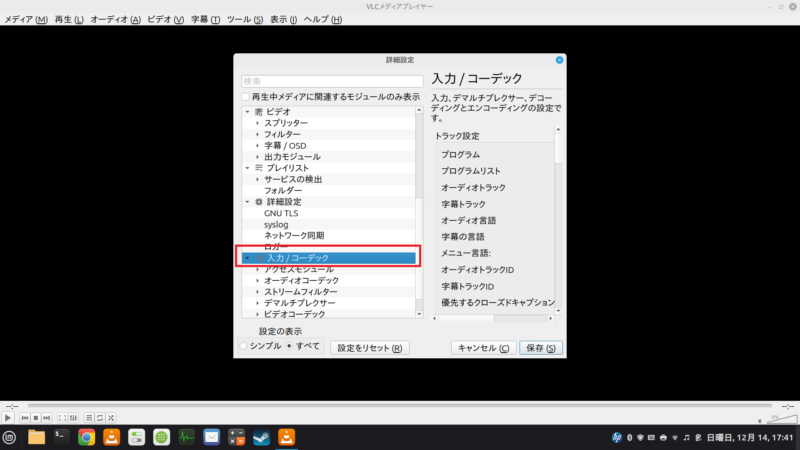Click the Play button in VLC controls

[8, 417]
